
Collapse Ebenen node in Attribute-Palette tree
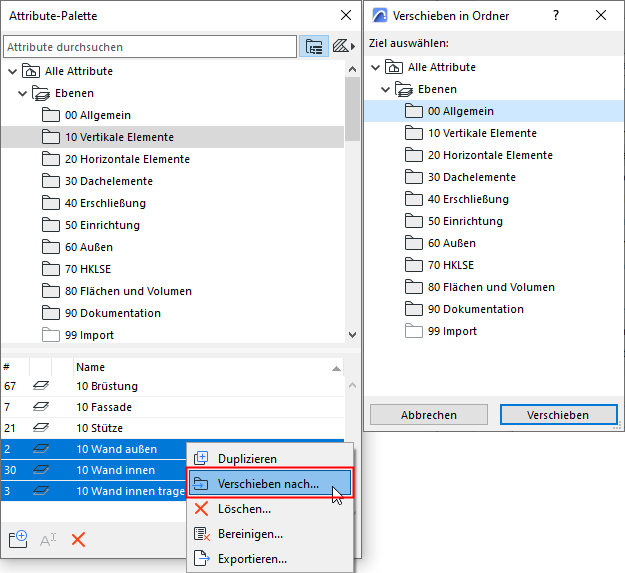click(x=23, y=93)
